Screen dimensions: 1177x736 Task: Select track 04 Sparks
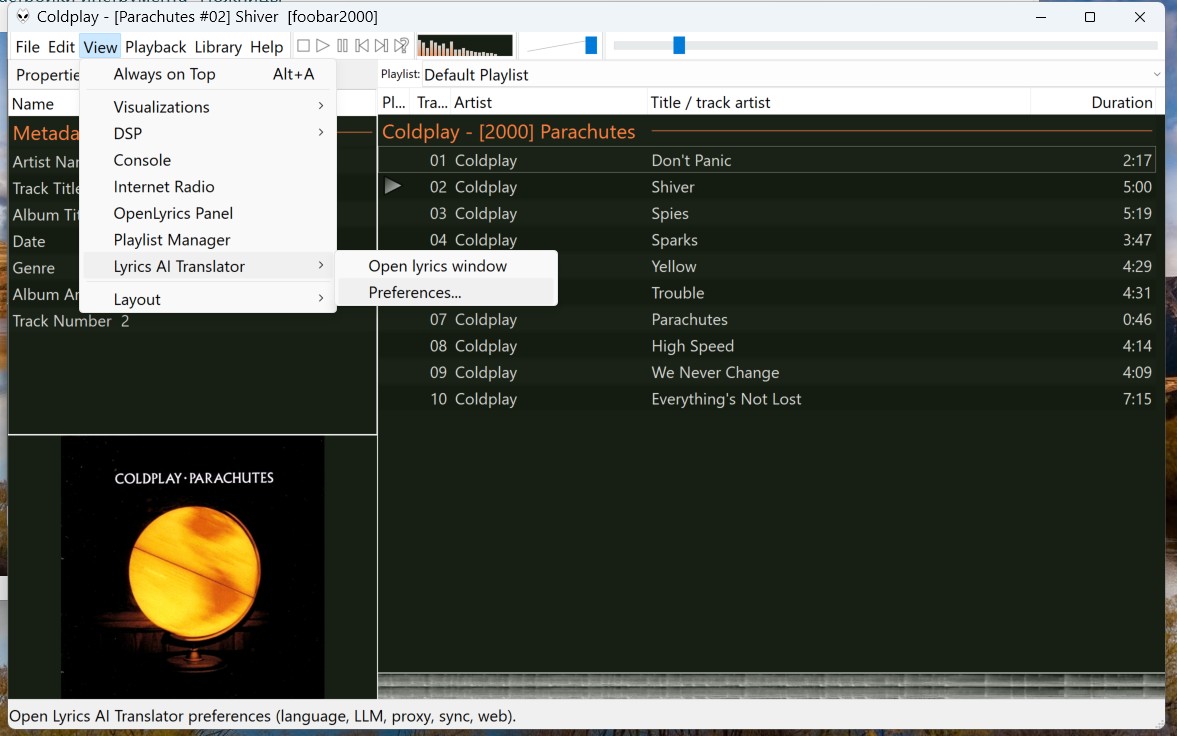click(x=766, y=240)
